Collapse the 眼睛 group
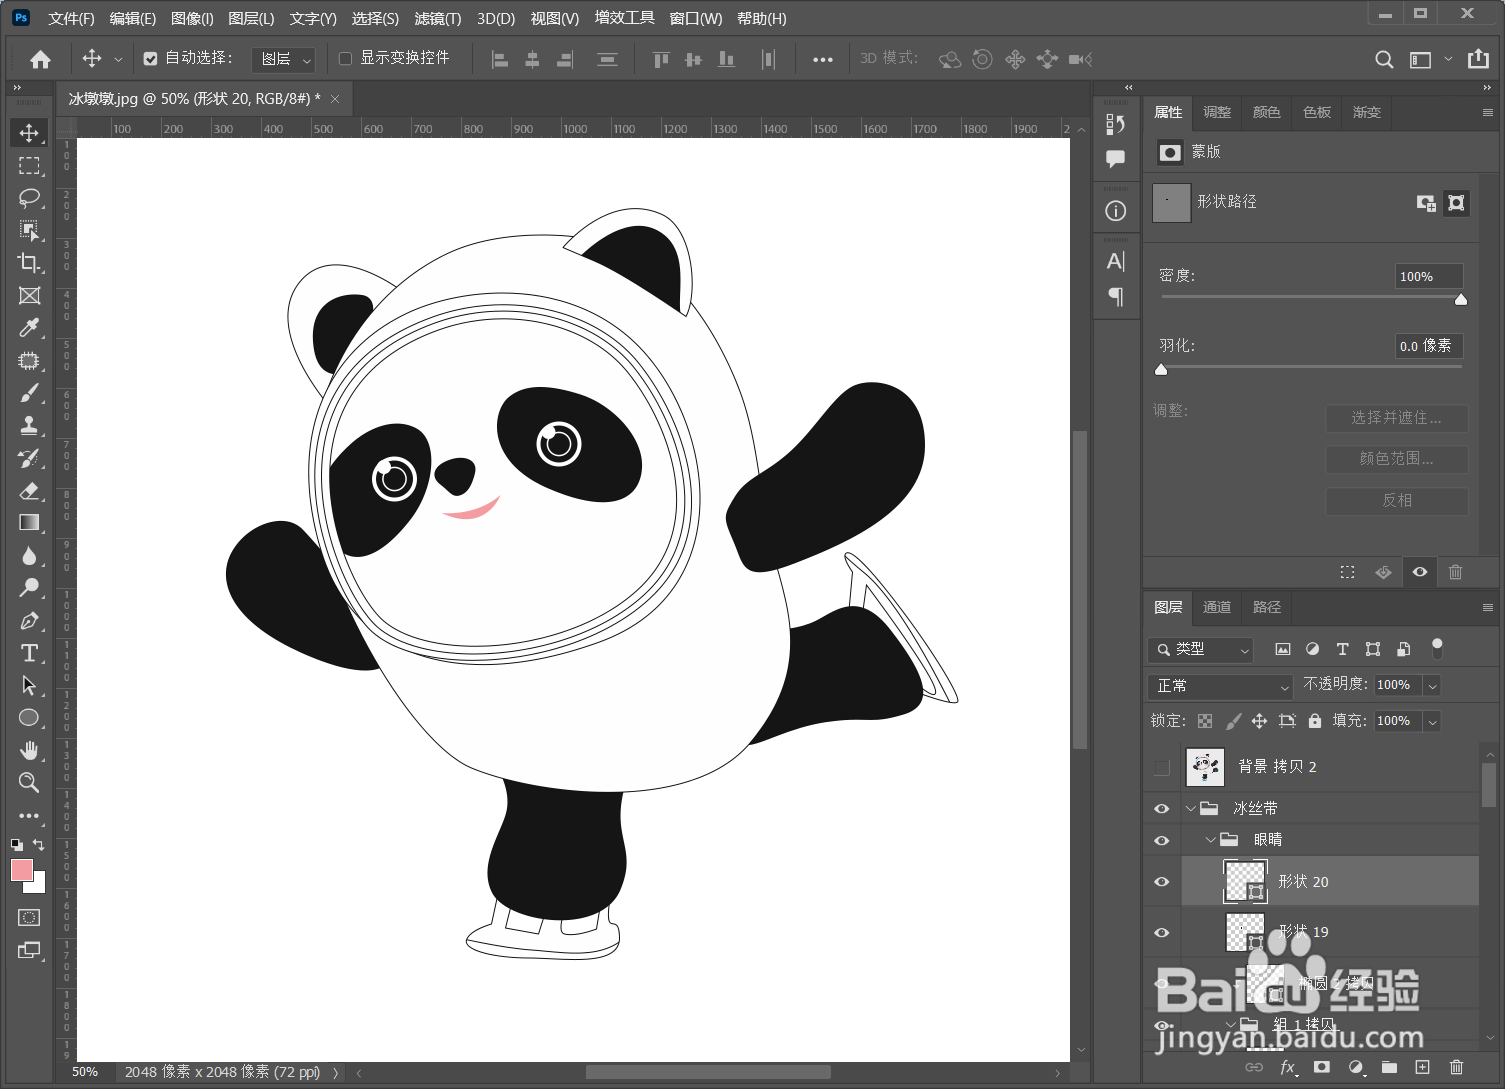 point(1210,840)
